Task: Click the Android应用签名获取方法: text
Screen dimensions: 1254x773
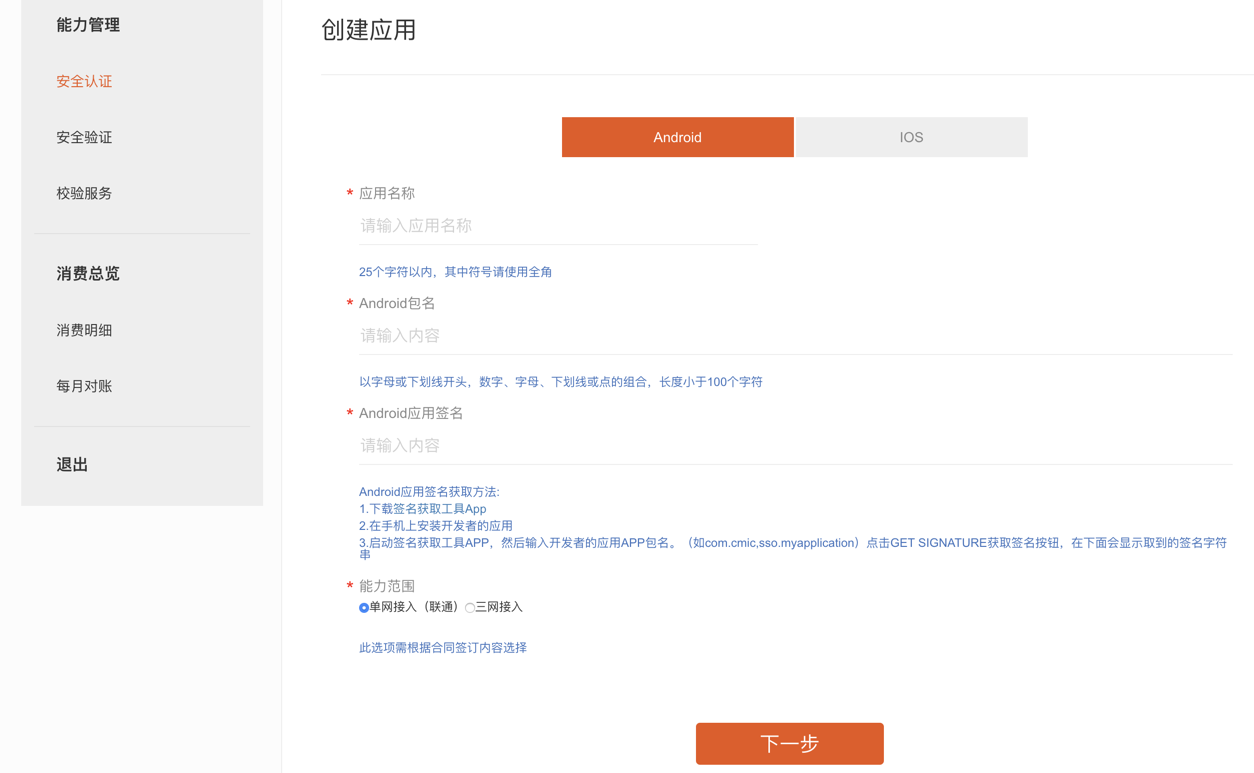Action: coord(429,492)
